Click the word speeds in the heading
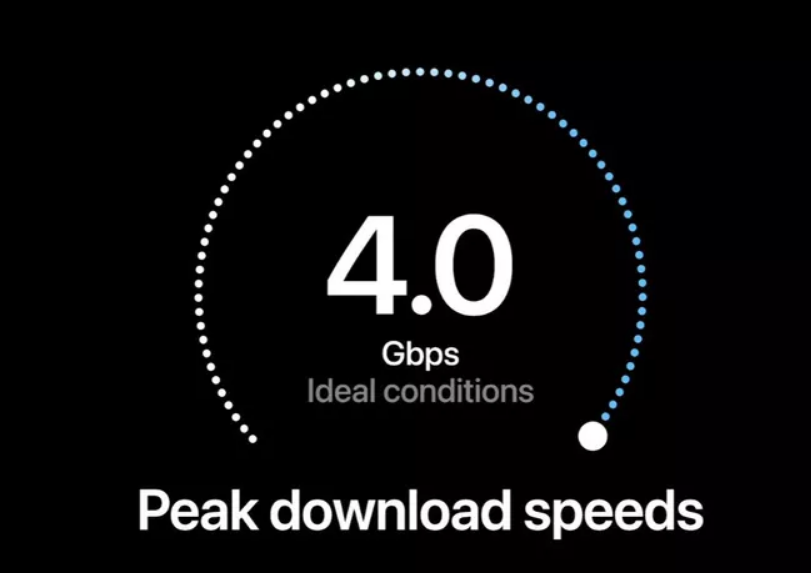The height and width of the screenshot is (573, 811). pos(613,512)
